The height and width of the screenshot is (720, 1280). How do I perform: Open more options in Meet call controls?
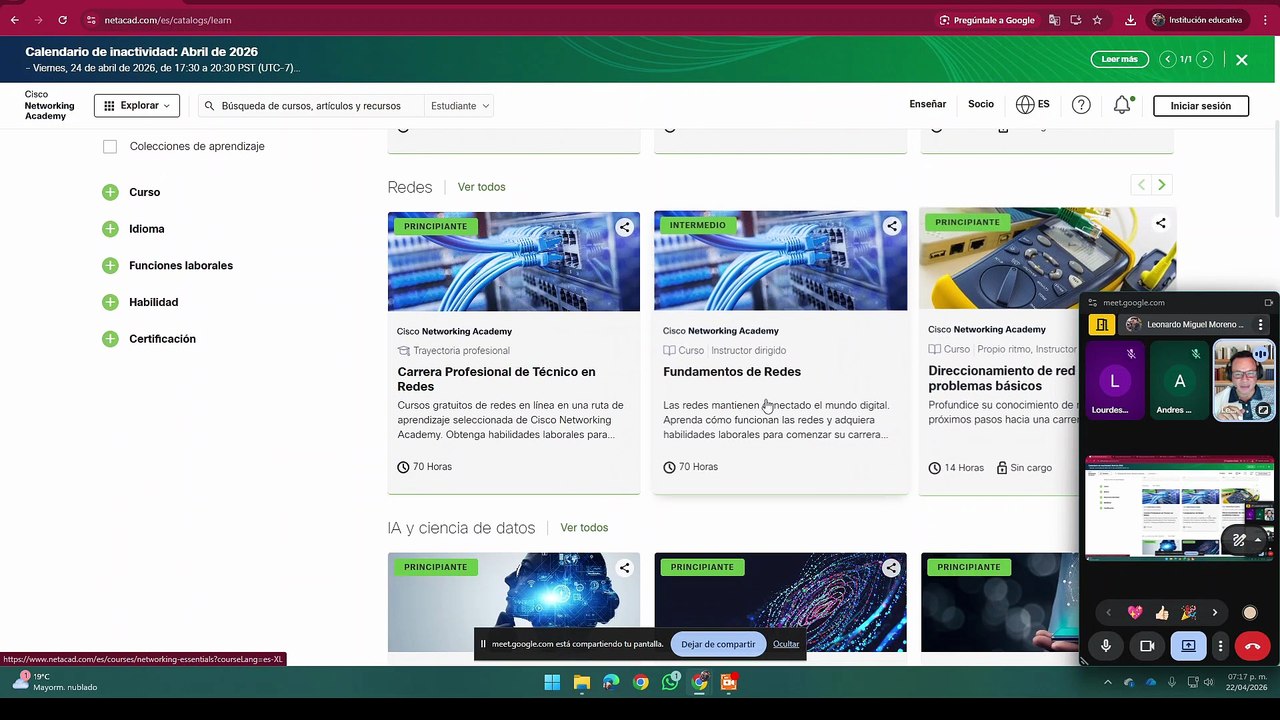pyautogui.click(x=1220, y=646)
